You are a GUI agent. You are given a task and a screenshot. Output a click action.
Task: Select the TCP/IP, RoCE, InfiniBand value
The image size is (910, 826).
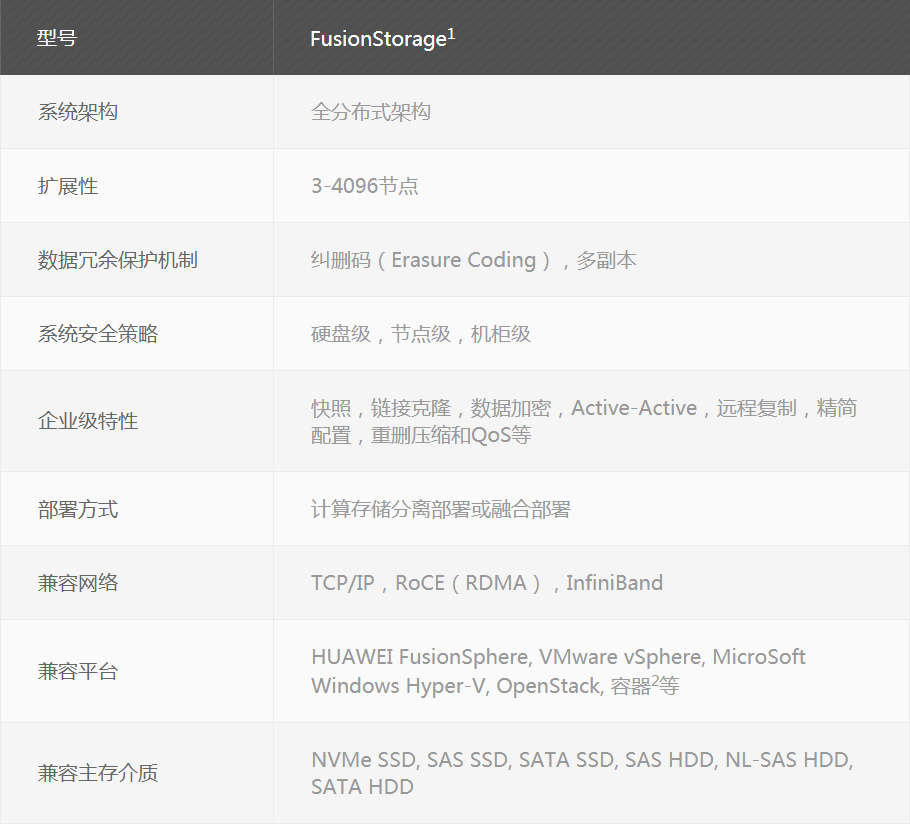[x=487, y=583]
